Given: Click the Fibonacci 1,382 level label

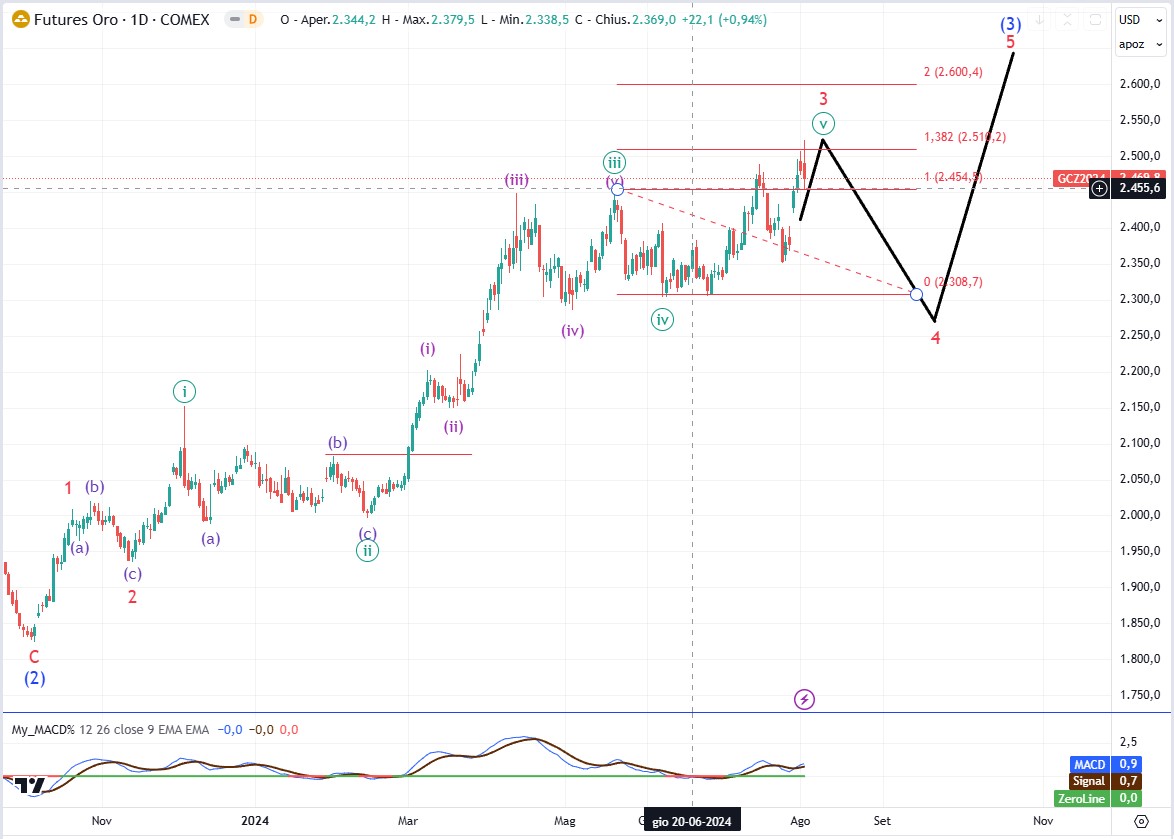Looking at the screenshot, I should pos(964,137).
